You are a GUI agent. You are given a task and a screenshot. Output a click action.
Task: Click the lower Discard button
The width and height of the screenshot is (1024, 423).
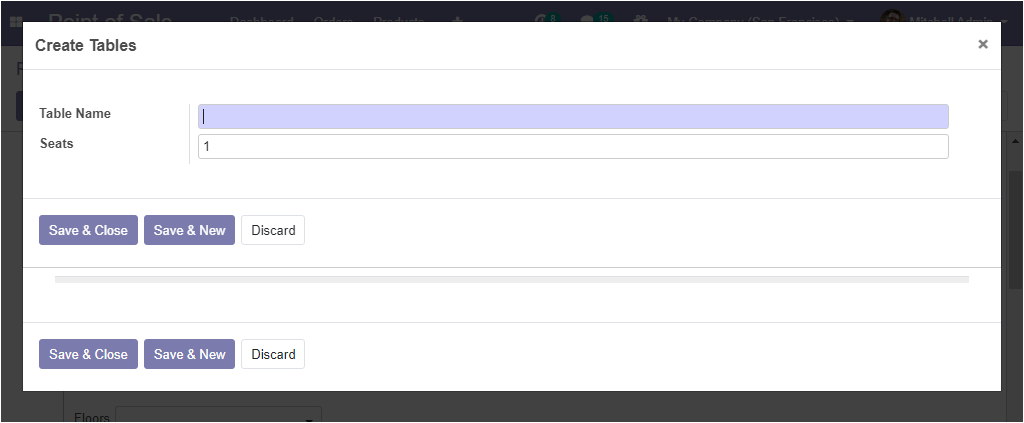coord(273,354)
